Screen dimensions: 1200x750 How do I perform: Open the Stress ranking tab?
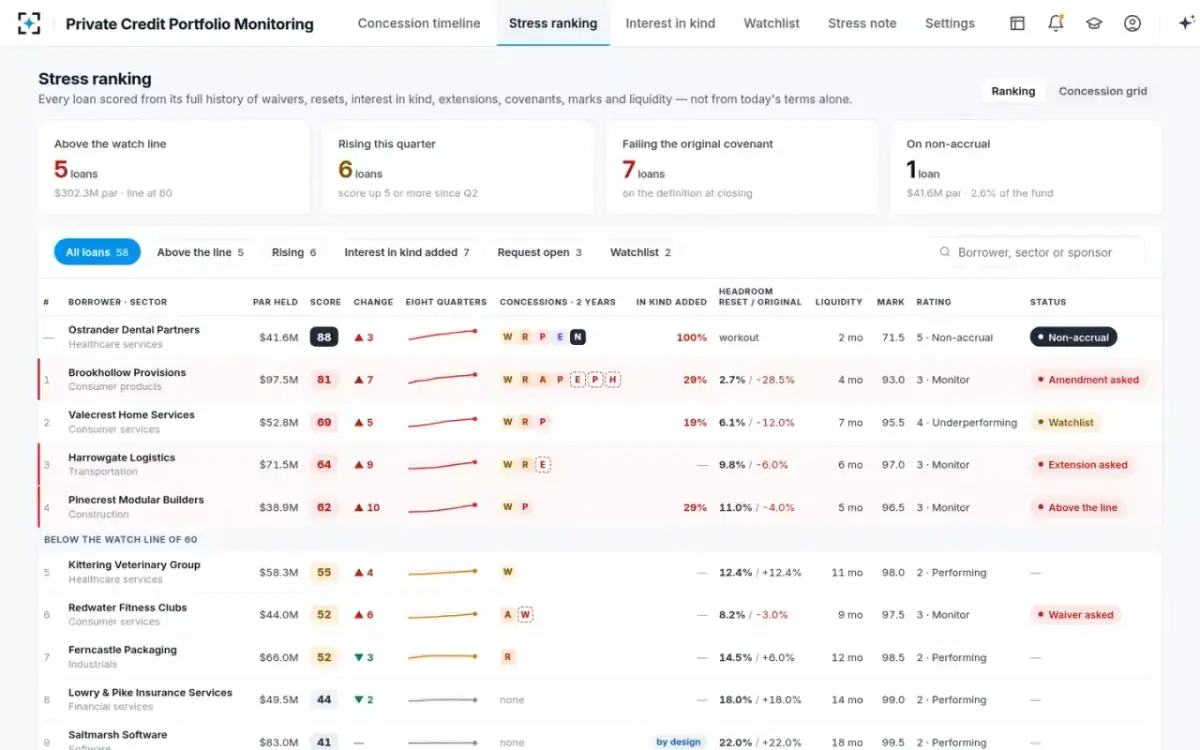point(553,23)
